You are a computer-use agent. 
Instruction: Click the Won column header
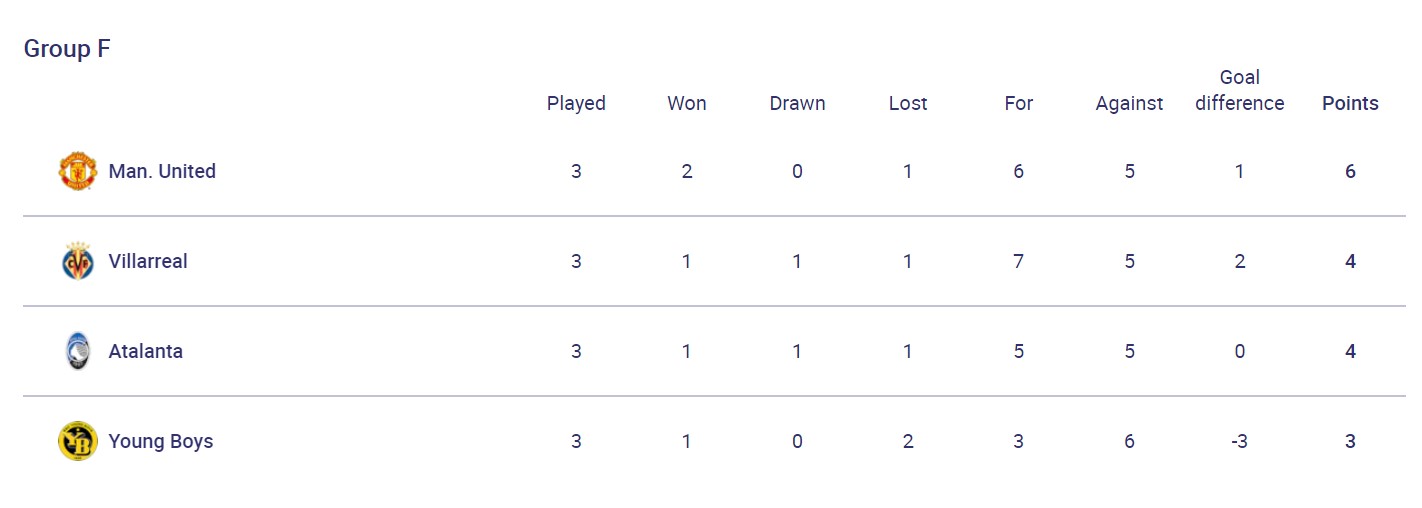pyautogui.click(x=687, y=103)
